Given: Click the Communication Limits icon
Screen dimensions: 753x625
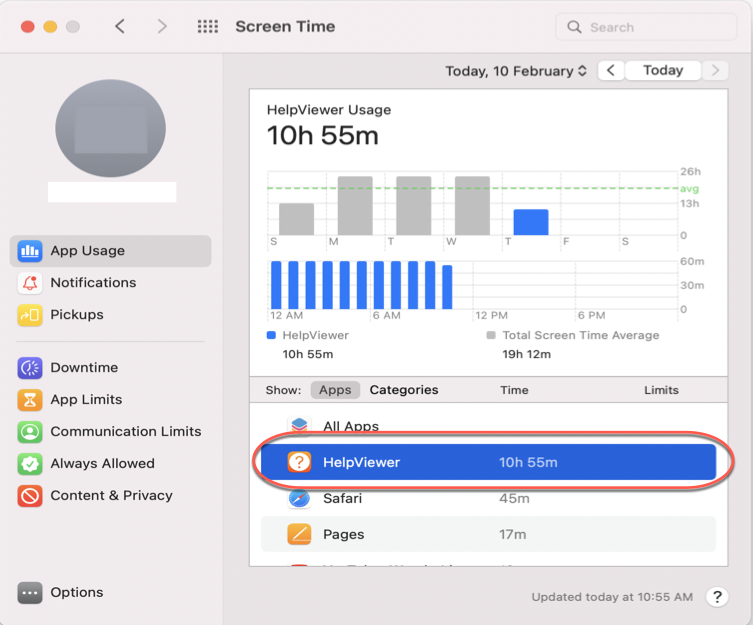Looking at the screenshot, I should click(30, 432).
